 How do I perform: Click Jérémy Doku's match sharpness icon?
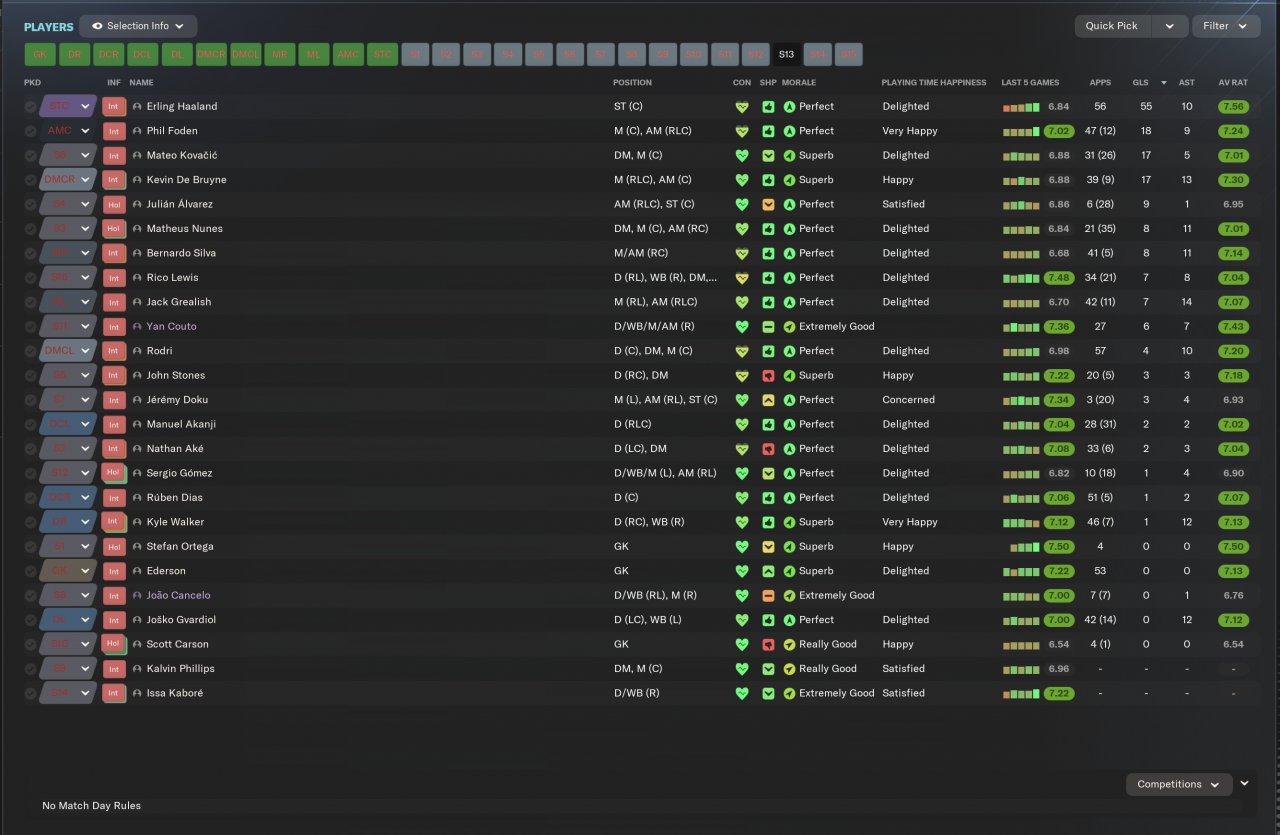point(768,400)
